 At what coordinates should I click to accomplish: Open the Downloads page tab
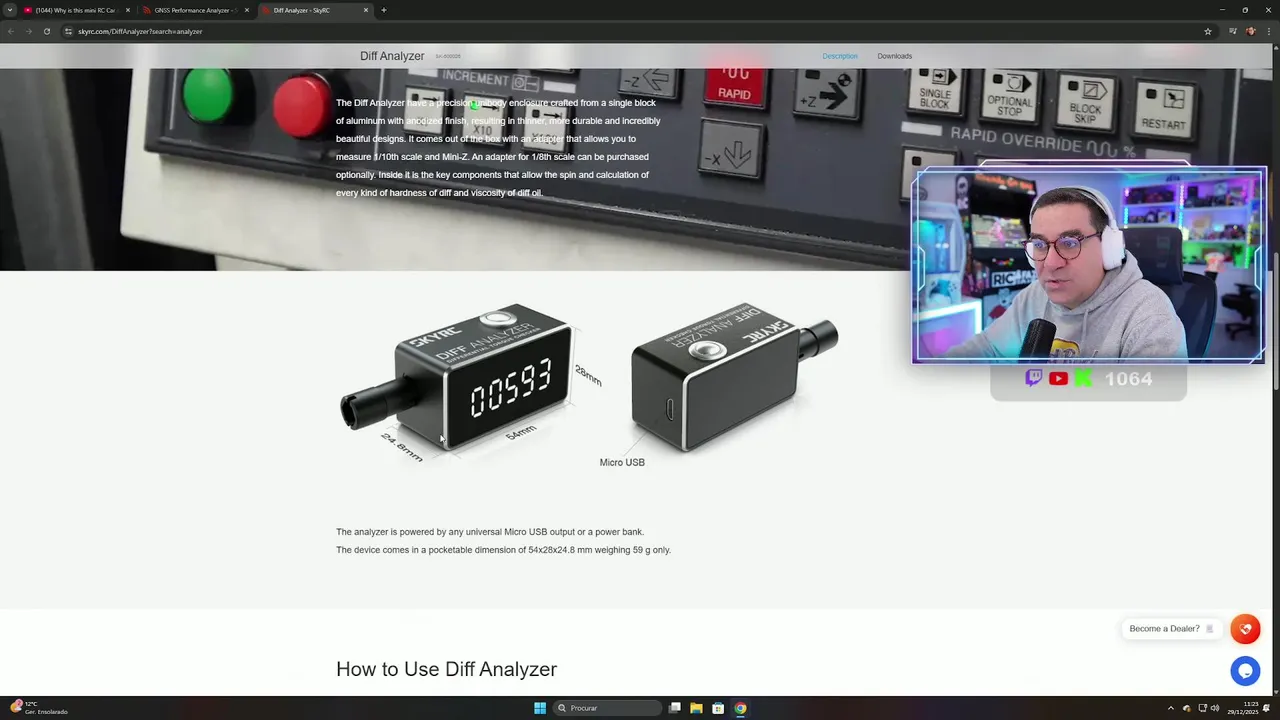click(895, 56)
